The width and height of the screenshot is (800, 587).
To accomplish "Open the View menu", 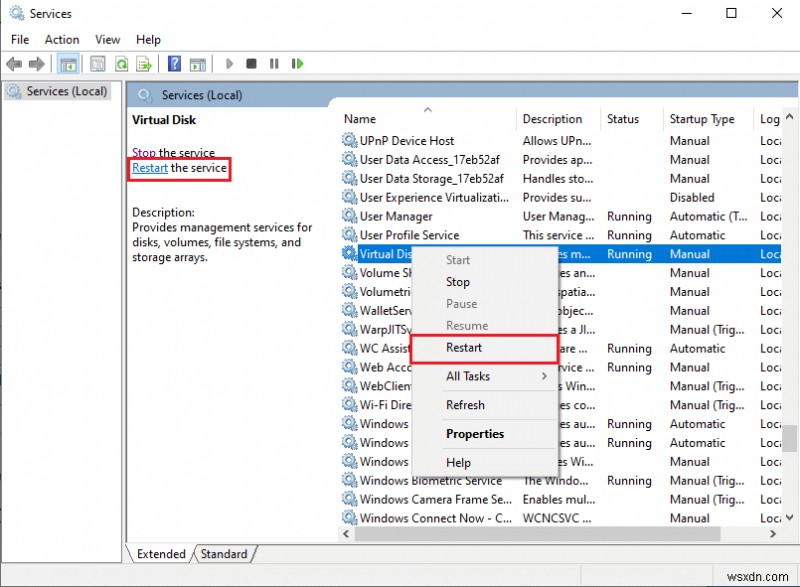I will point(107,39).
